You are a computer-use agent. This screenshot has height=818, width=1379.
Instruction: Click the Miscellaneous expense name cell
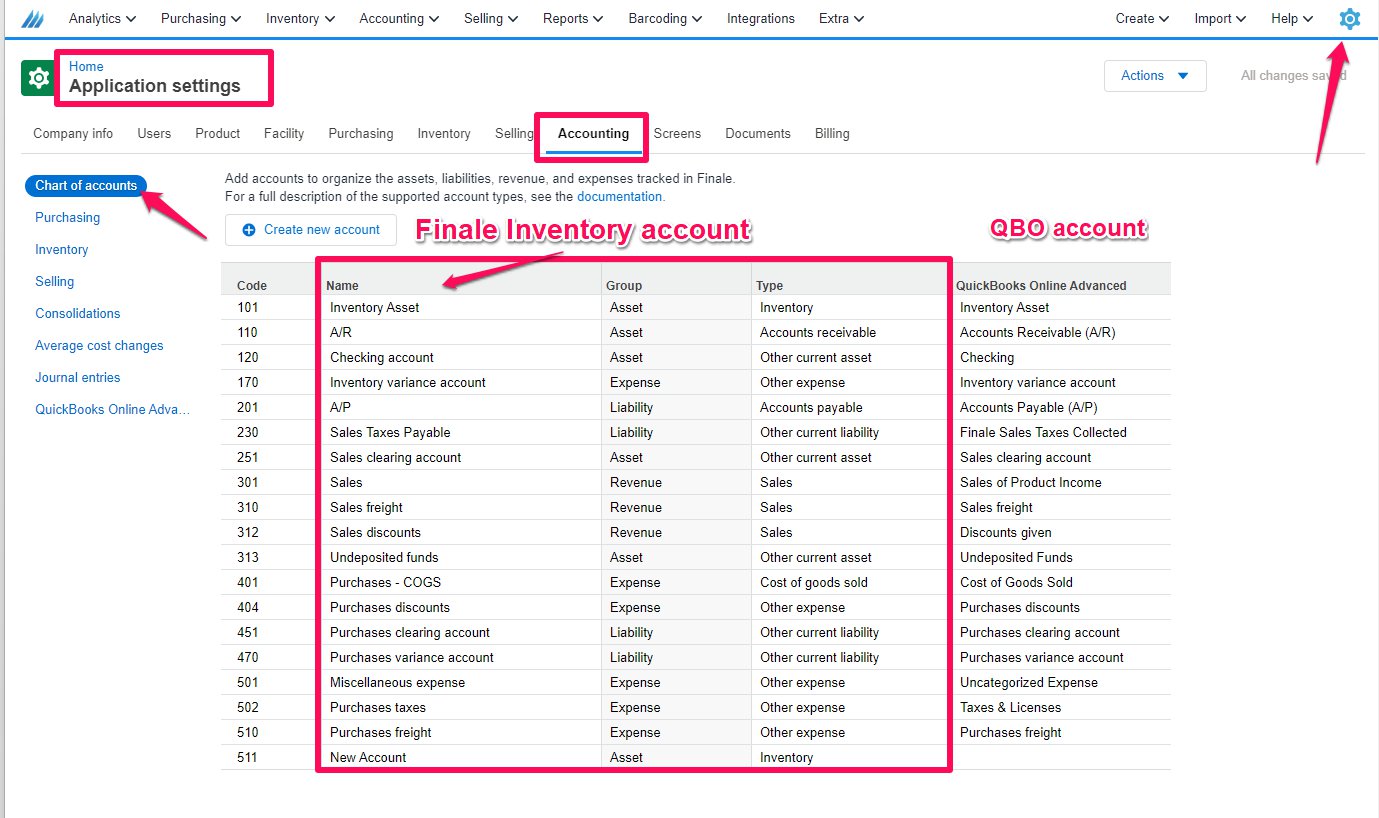[x=462, y=682]
